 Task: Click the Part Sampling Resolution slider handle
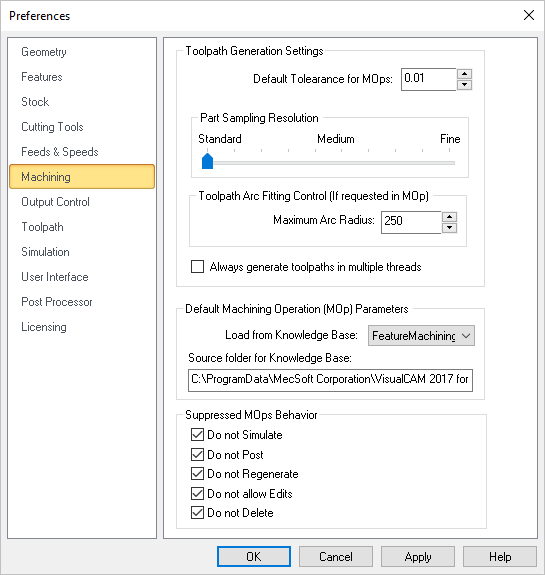(208, 161)
